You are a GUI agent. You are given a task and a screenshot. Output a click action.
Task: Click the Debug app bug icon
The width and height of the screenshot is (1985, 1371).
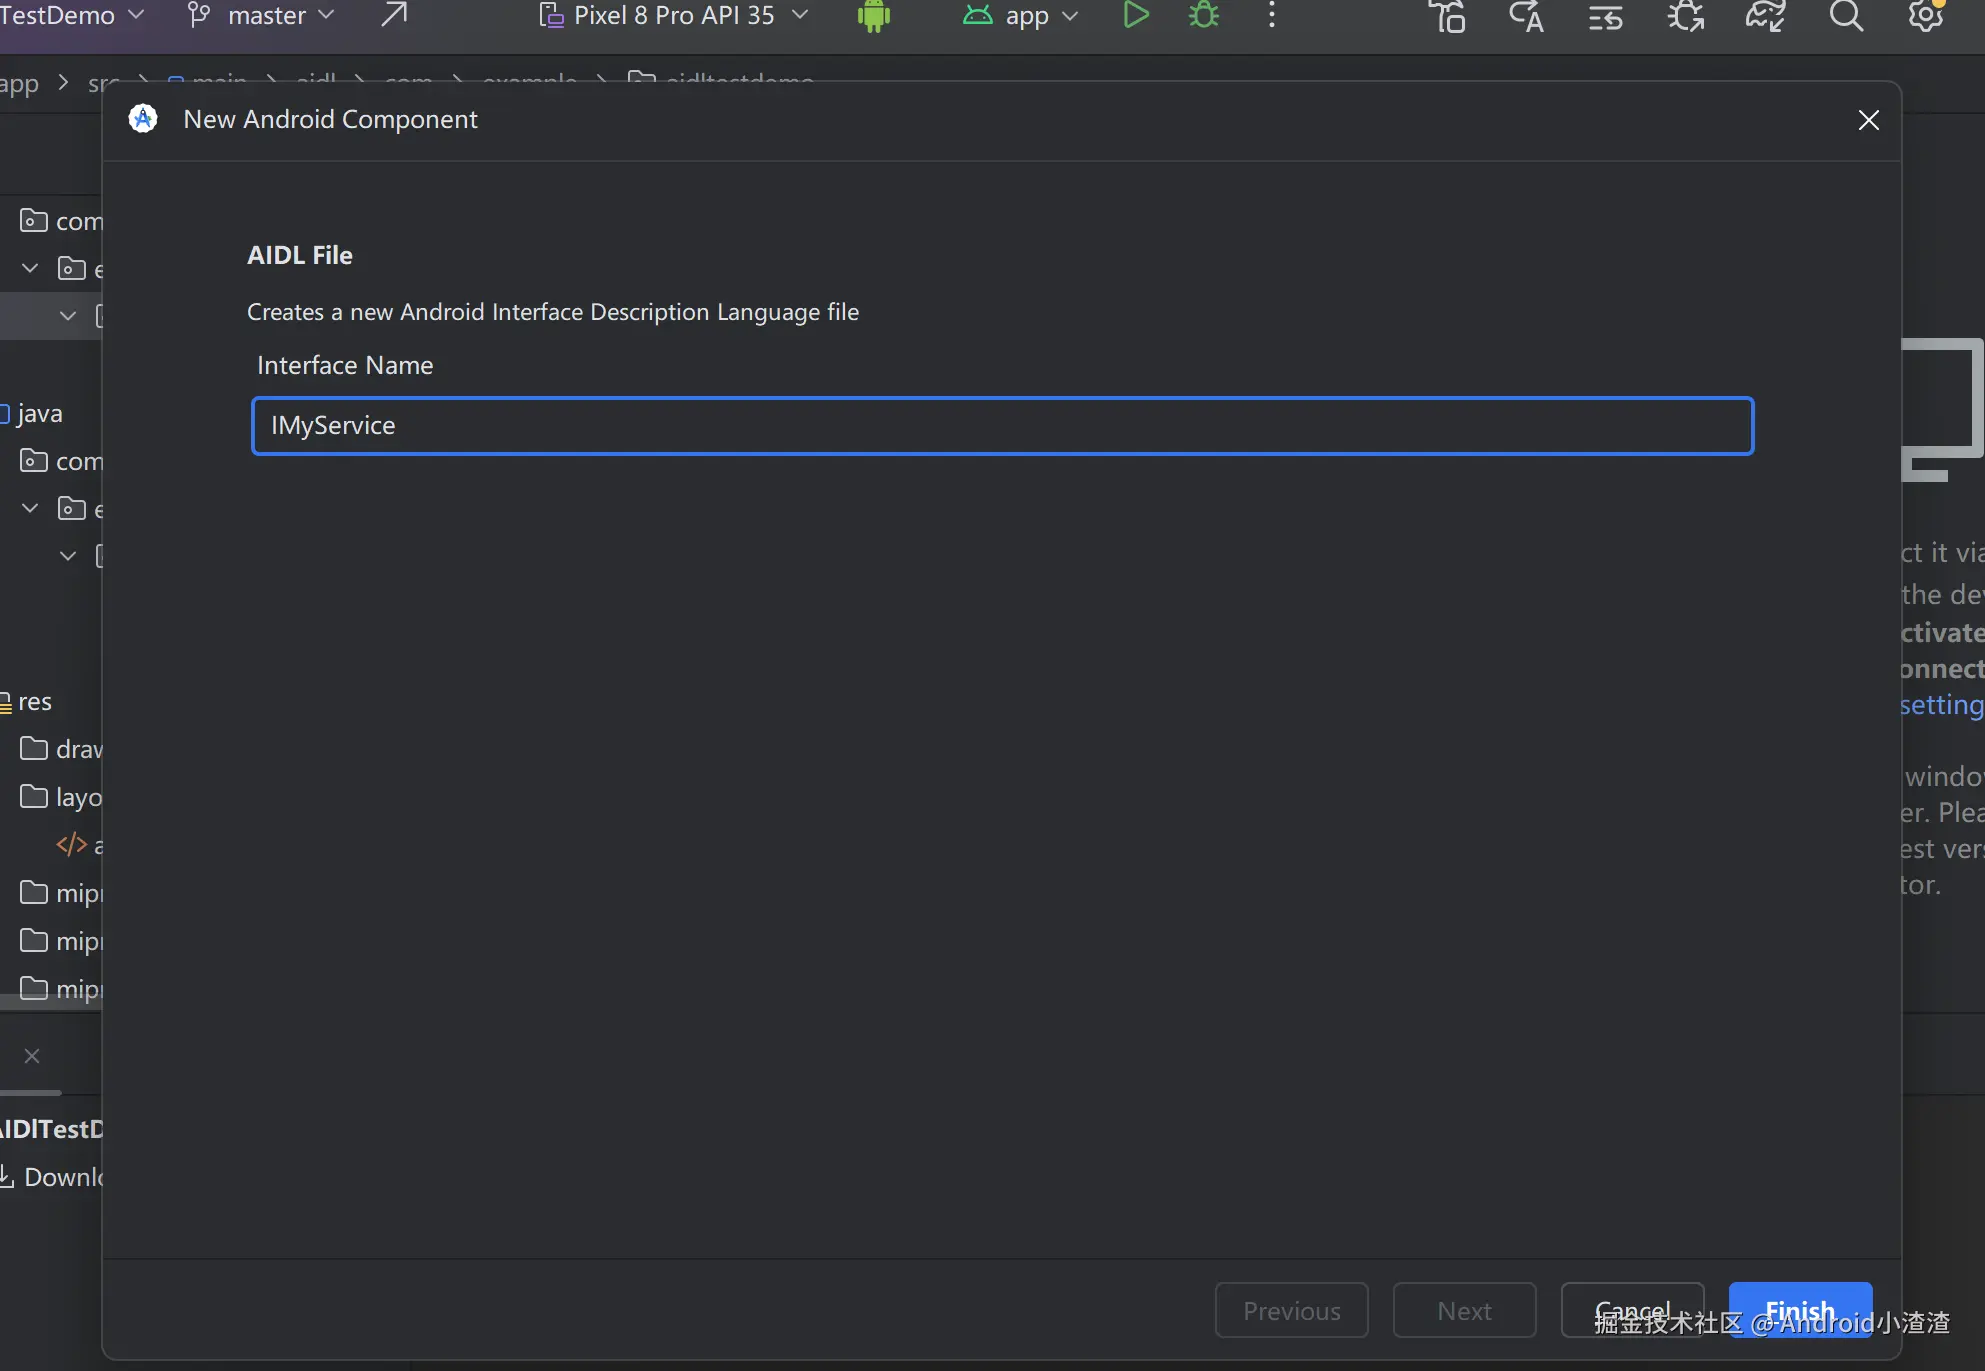pos(1203,15)
